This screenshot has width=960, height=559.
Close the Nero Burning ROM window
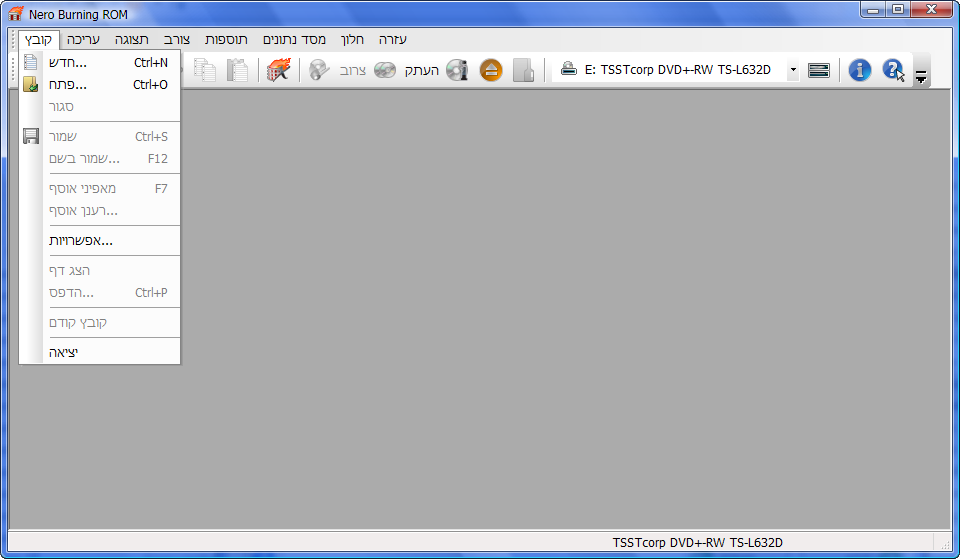931,9
